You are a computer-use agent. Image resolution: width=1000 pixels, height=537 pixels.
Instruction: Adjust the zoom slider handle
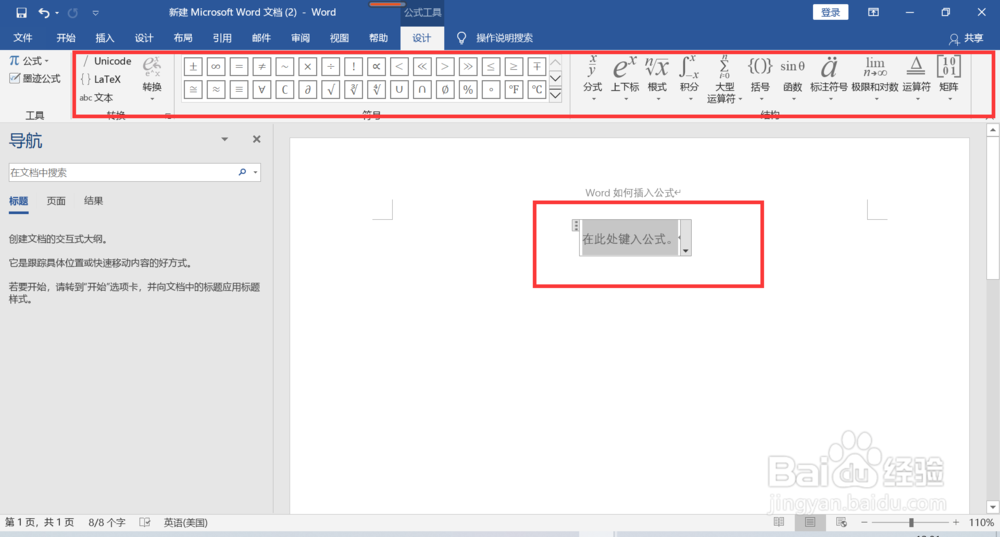[911, 522]
